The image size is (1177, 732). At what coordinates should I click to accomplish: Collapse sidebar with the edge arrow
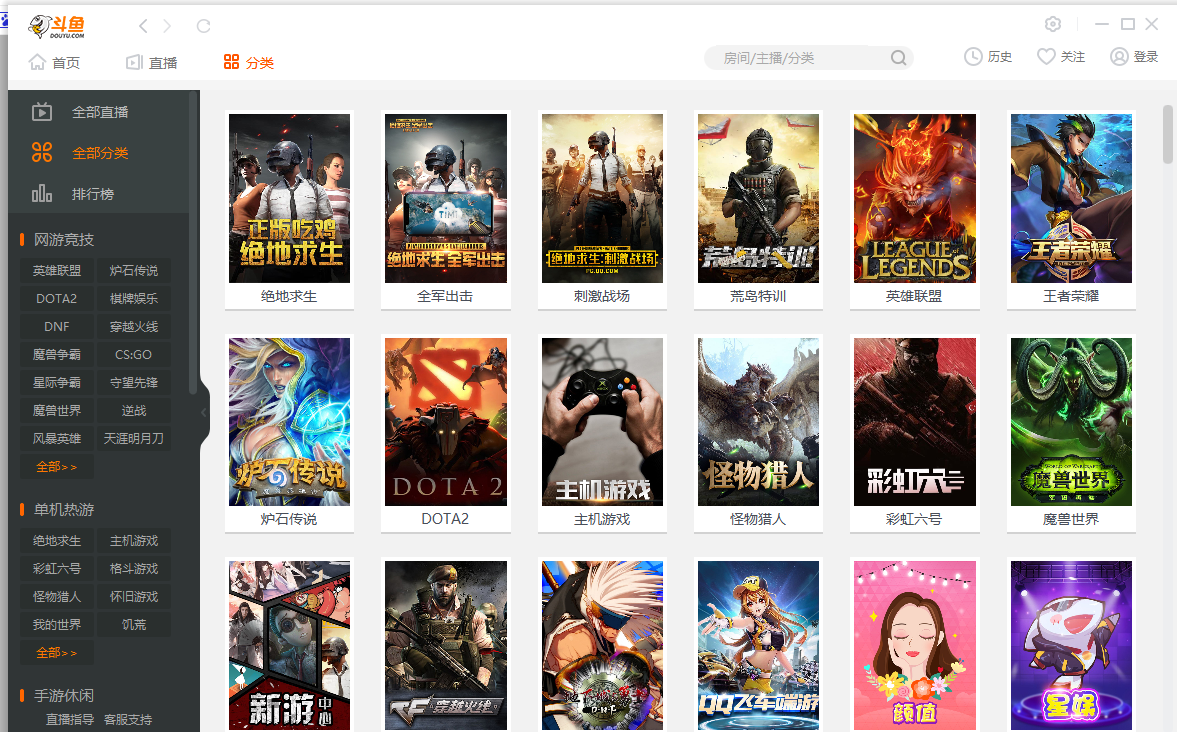(204, 412)
